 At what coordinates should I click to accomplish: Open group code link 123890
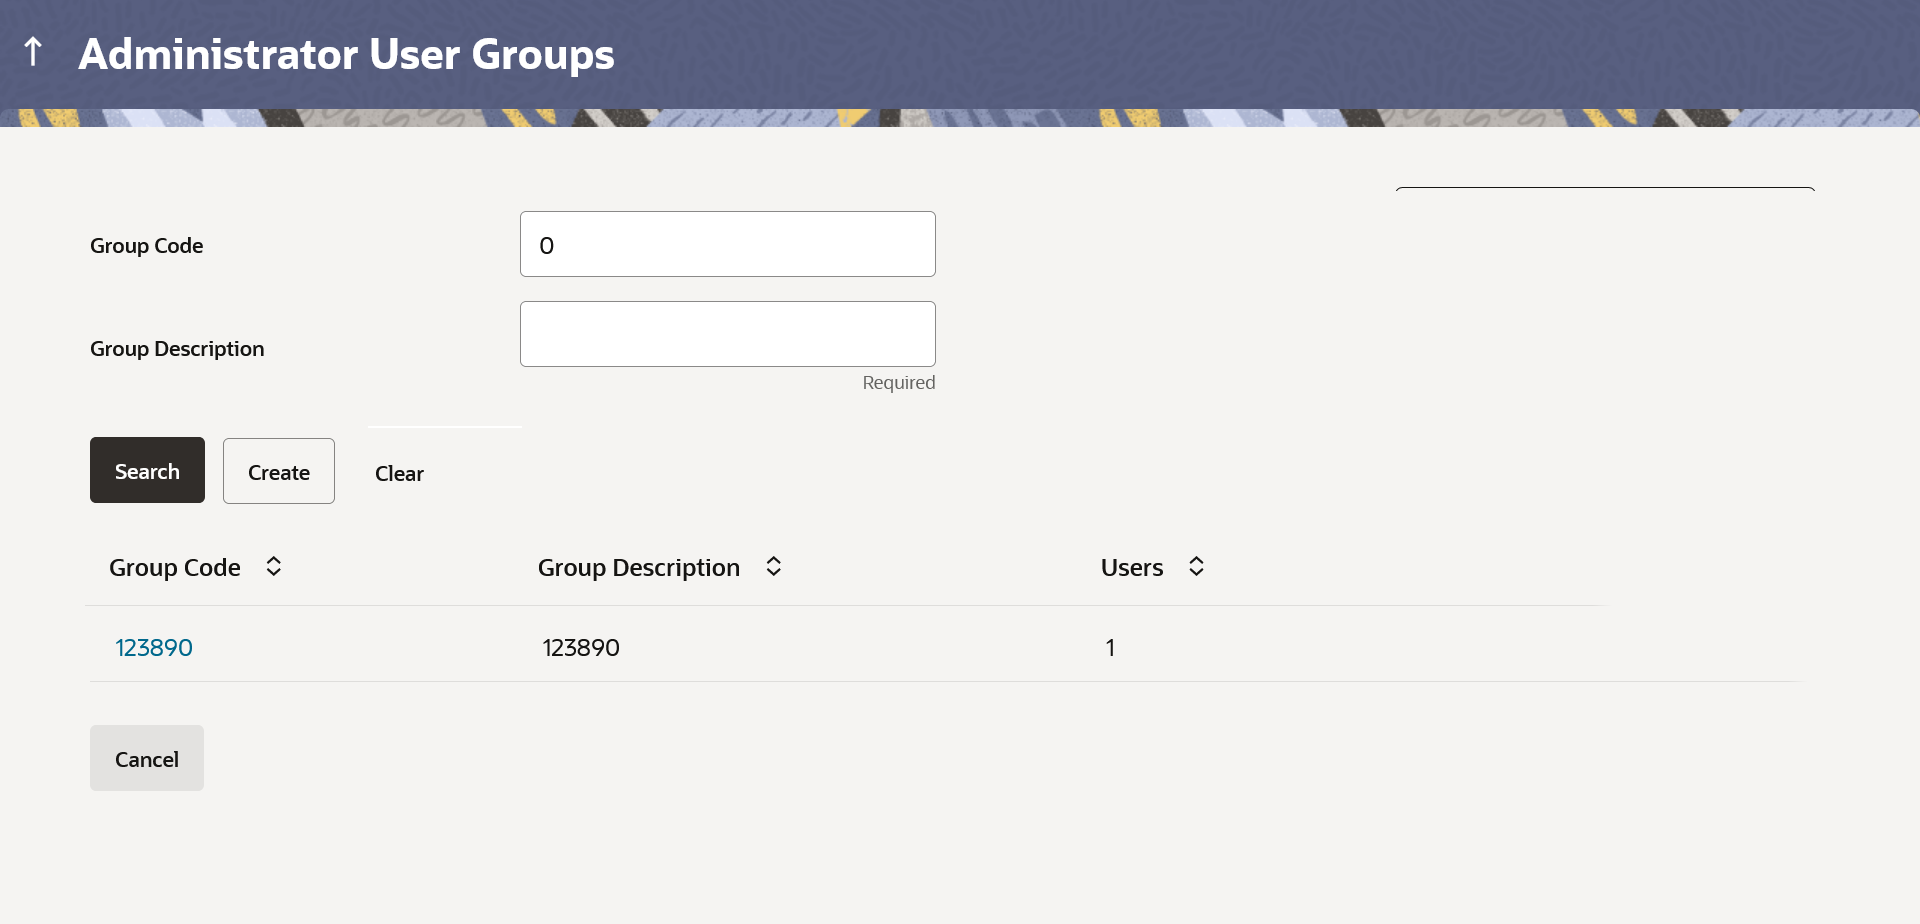pos(154,648)
